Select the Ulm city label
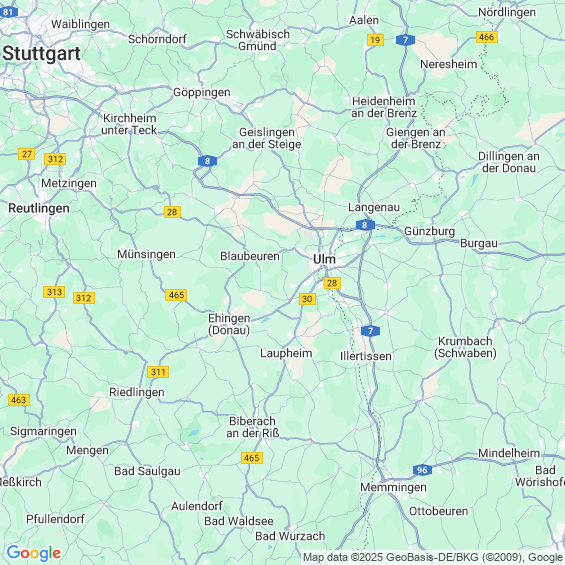This screenshot has height=565, width=565. click(x=324, y=259)
